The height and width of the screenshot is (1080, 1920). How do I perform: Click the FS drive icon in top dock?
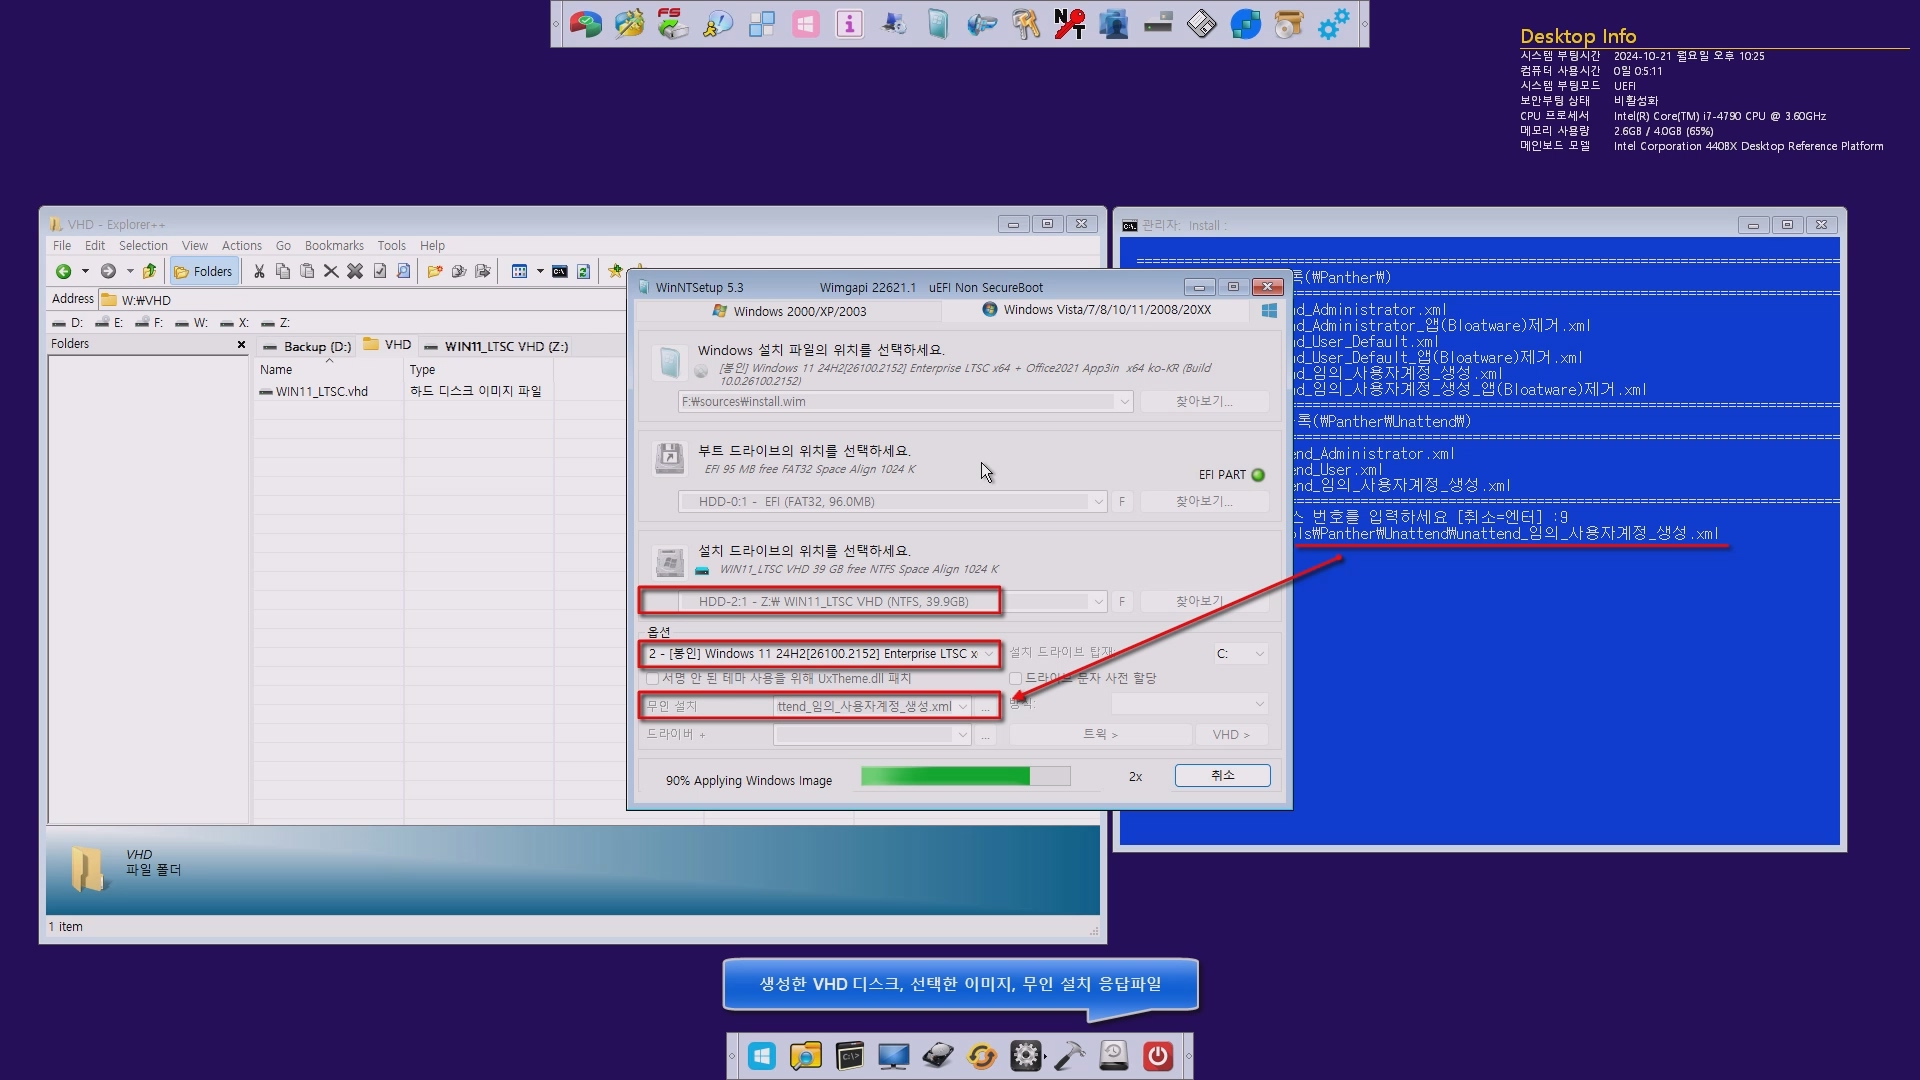(673, 23)
